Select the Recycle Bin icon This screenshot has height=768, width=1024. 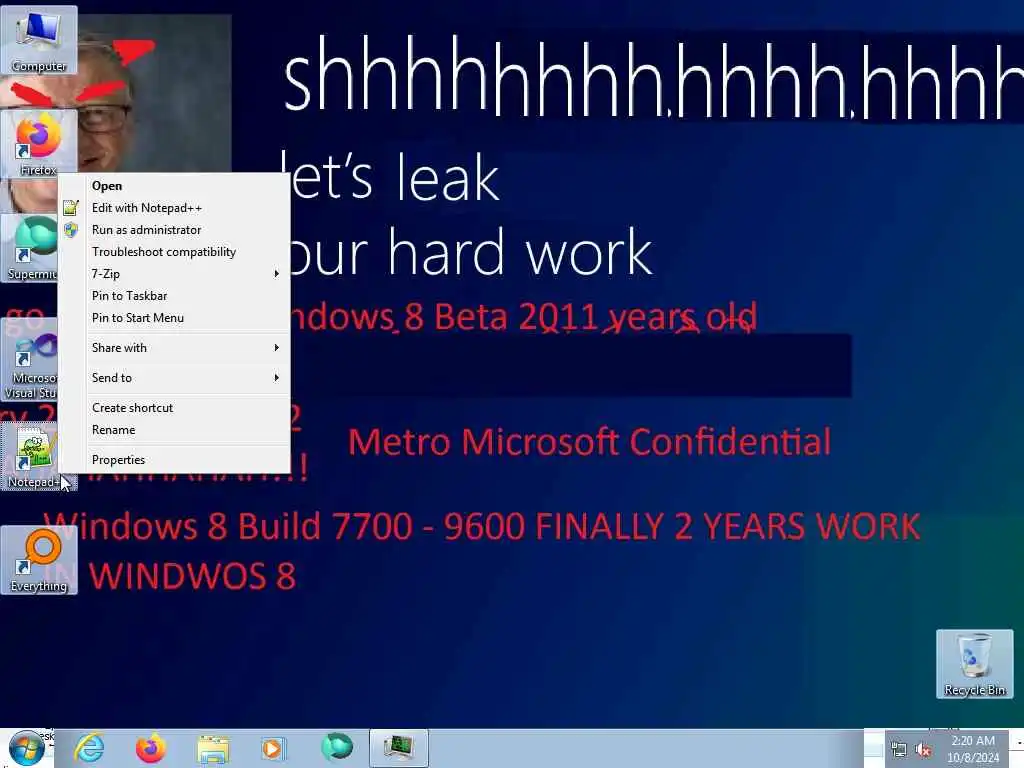974,664
